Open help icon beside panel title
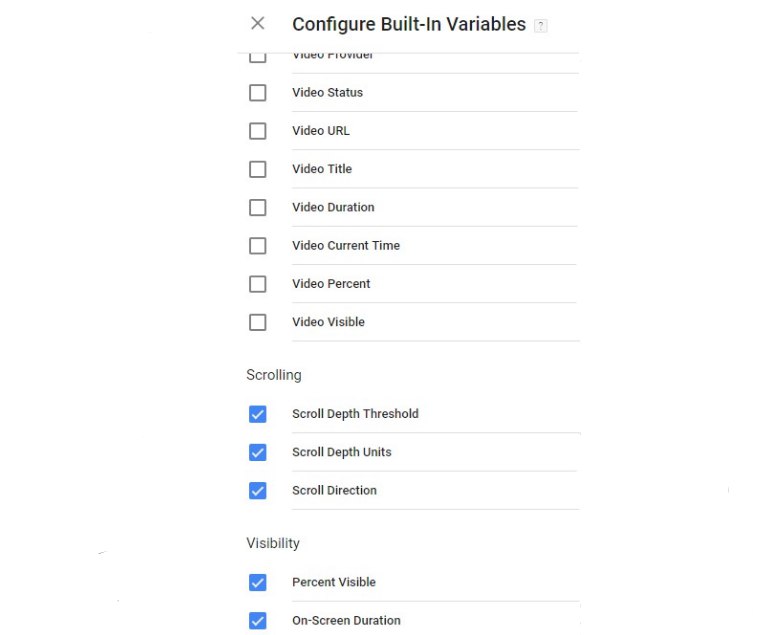The height and width of the screenshot is (635, 782). [x=540, y=26]
